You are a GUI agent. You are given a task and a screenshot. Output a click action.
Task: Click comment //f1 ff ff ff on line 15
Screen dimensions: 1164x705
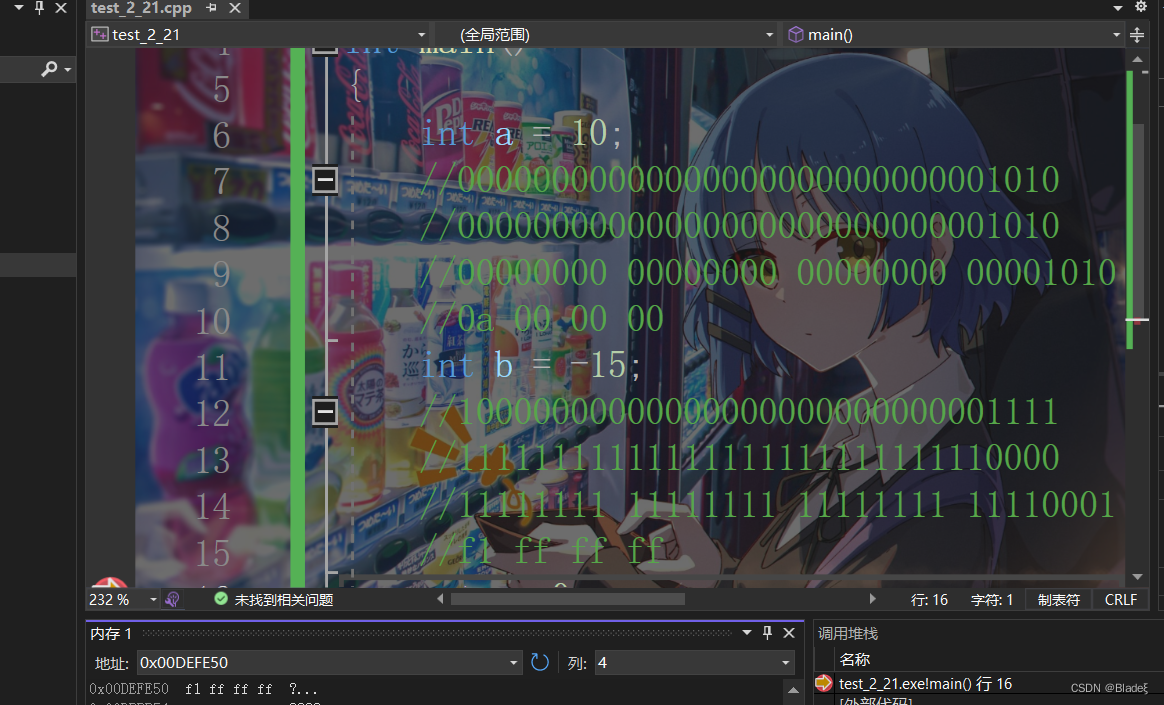point(542,551)
